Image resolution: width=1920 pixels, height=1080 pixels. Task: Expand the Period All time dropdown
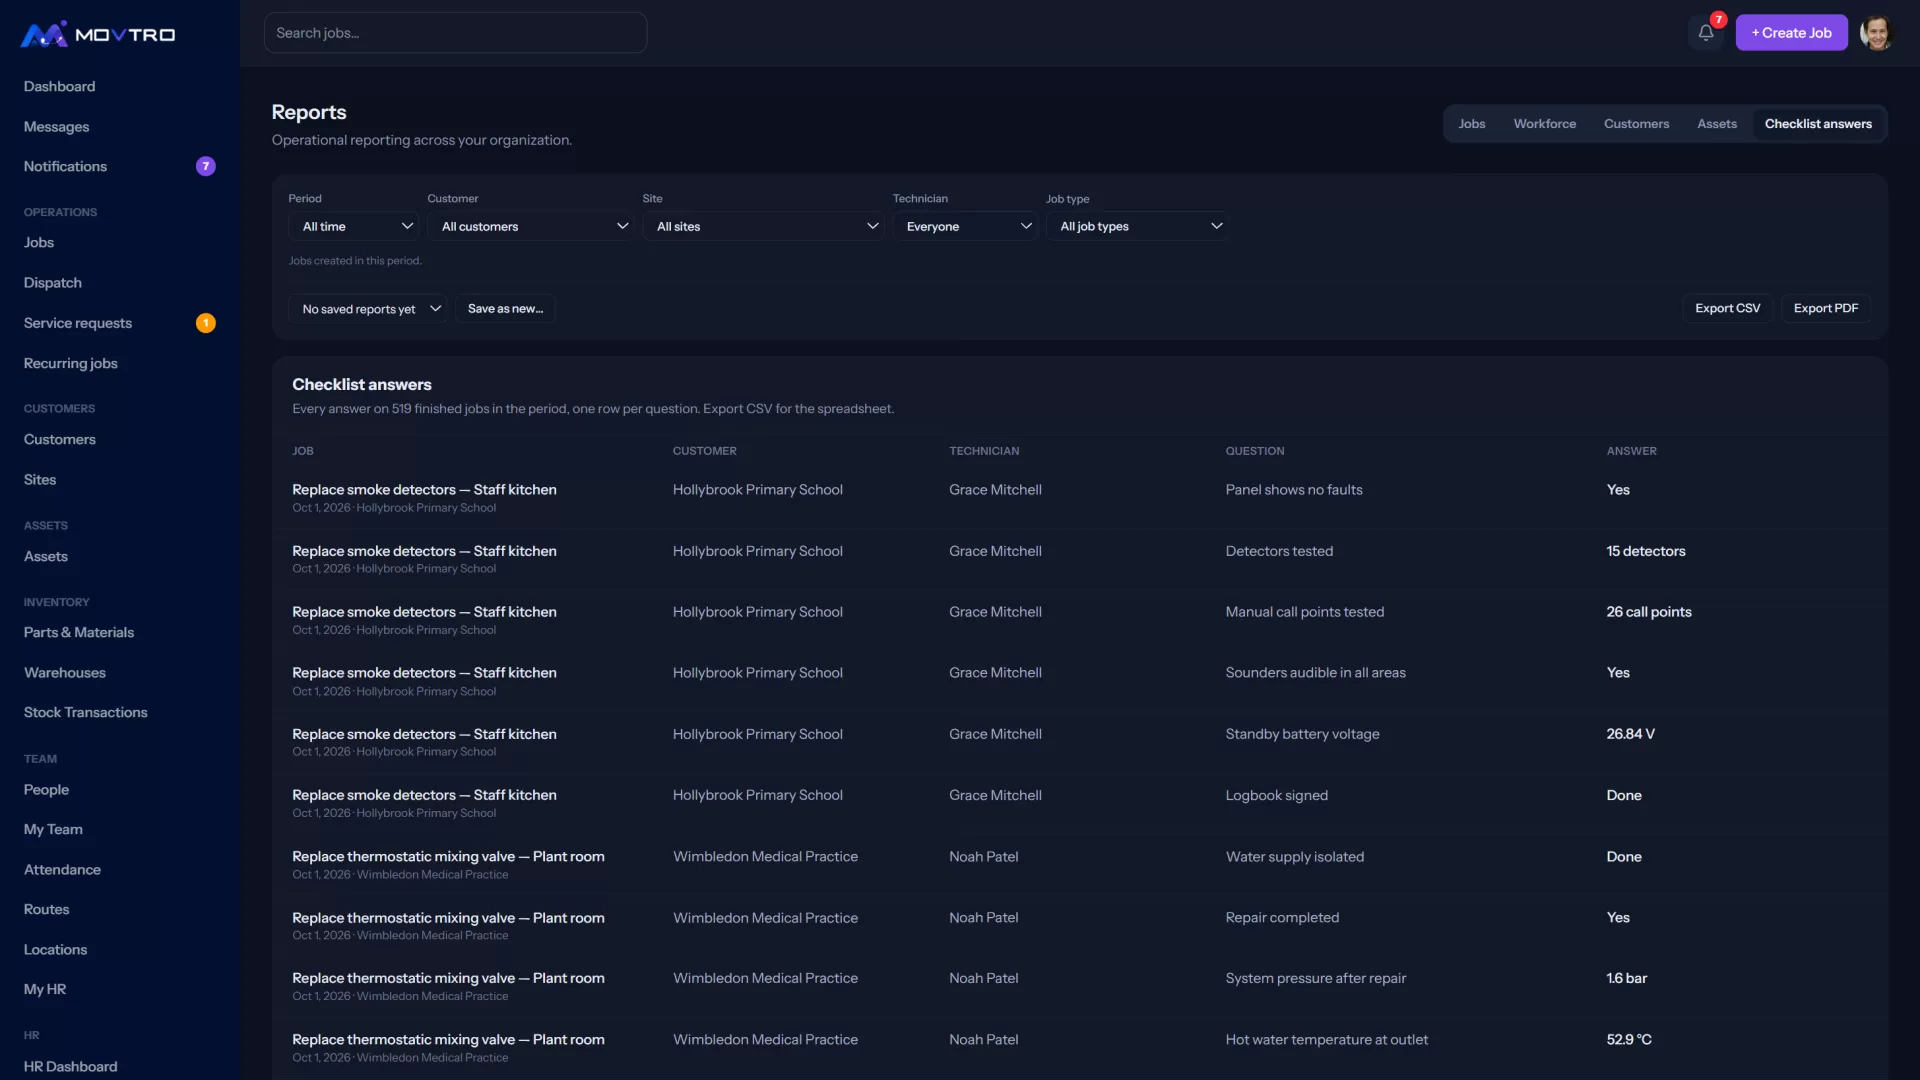tap(356, 227)
